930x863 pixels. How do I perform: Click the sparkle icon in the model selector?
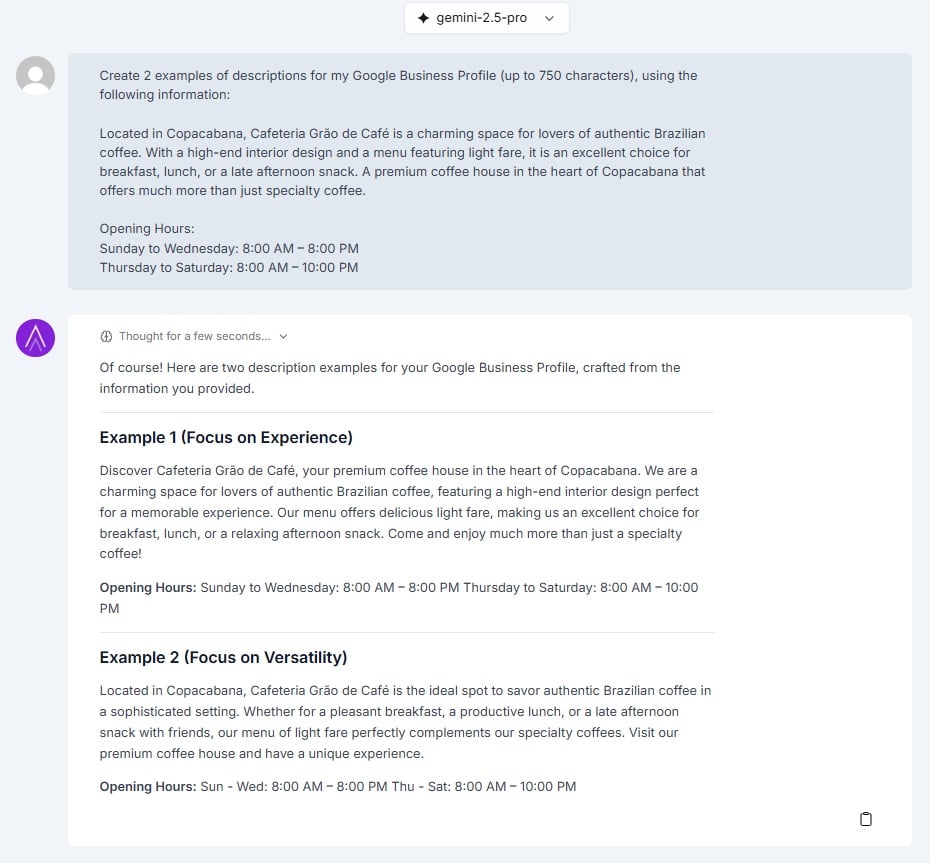(x=424, y=17)
